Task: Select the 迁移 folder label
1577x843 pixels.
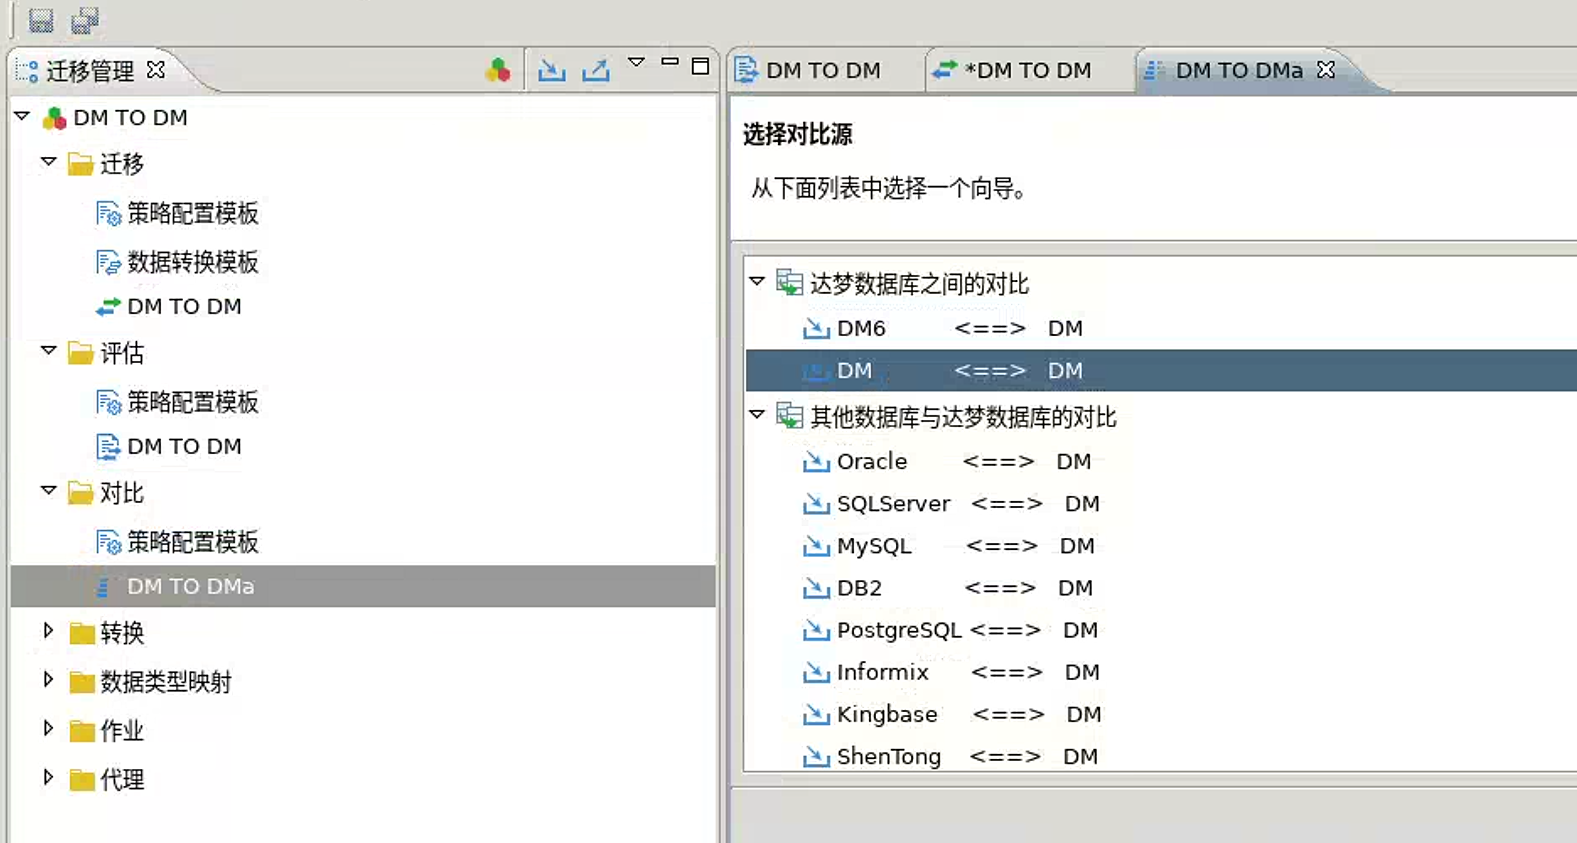Action: (122, 164)
